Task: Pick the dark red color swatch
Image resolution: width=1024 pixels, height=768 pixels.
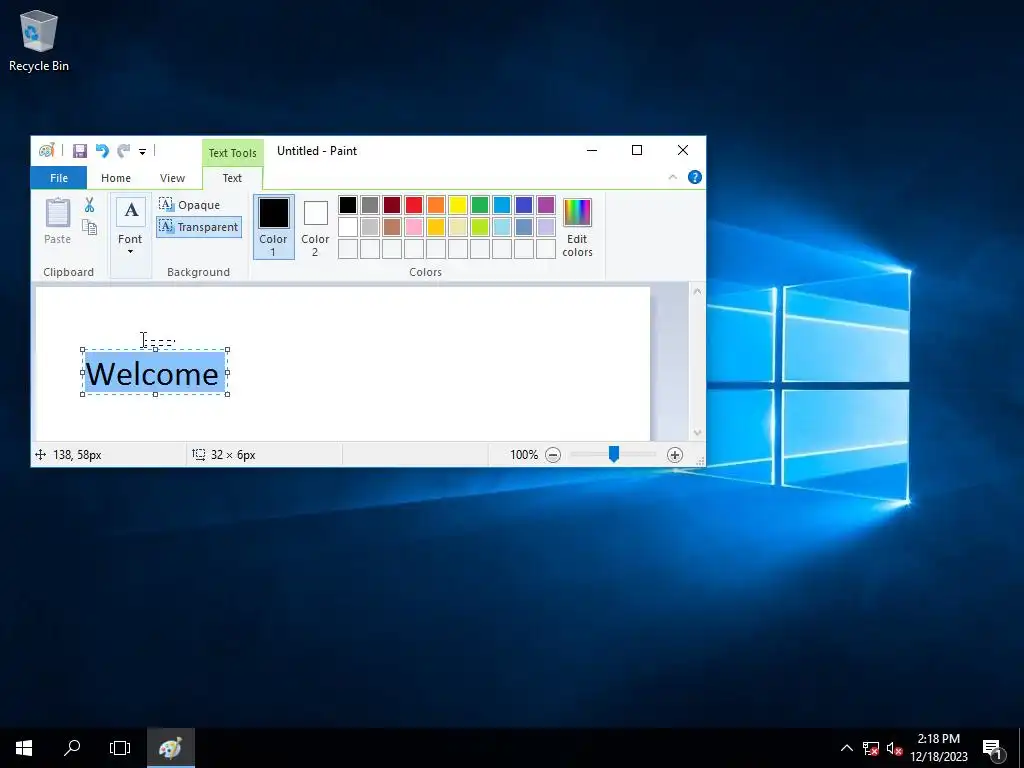Action: [x=392, y=205]
